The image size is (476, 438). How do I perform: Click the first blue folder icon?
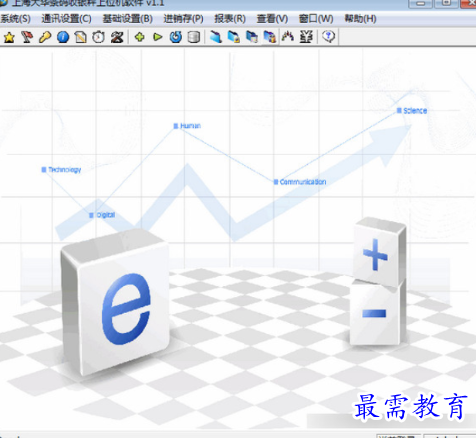click(x=216, y=37)
